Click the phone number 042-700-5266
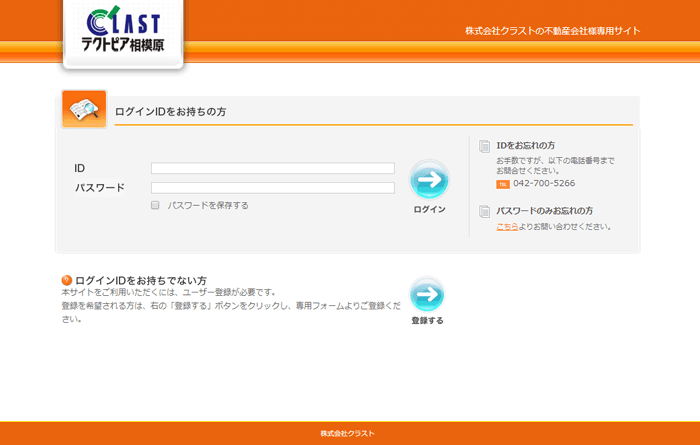The height and width of the screenshot is (445, 700). pyautogui.click(x=544, y=183)
